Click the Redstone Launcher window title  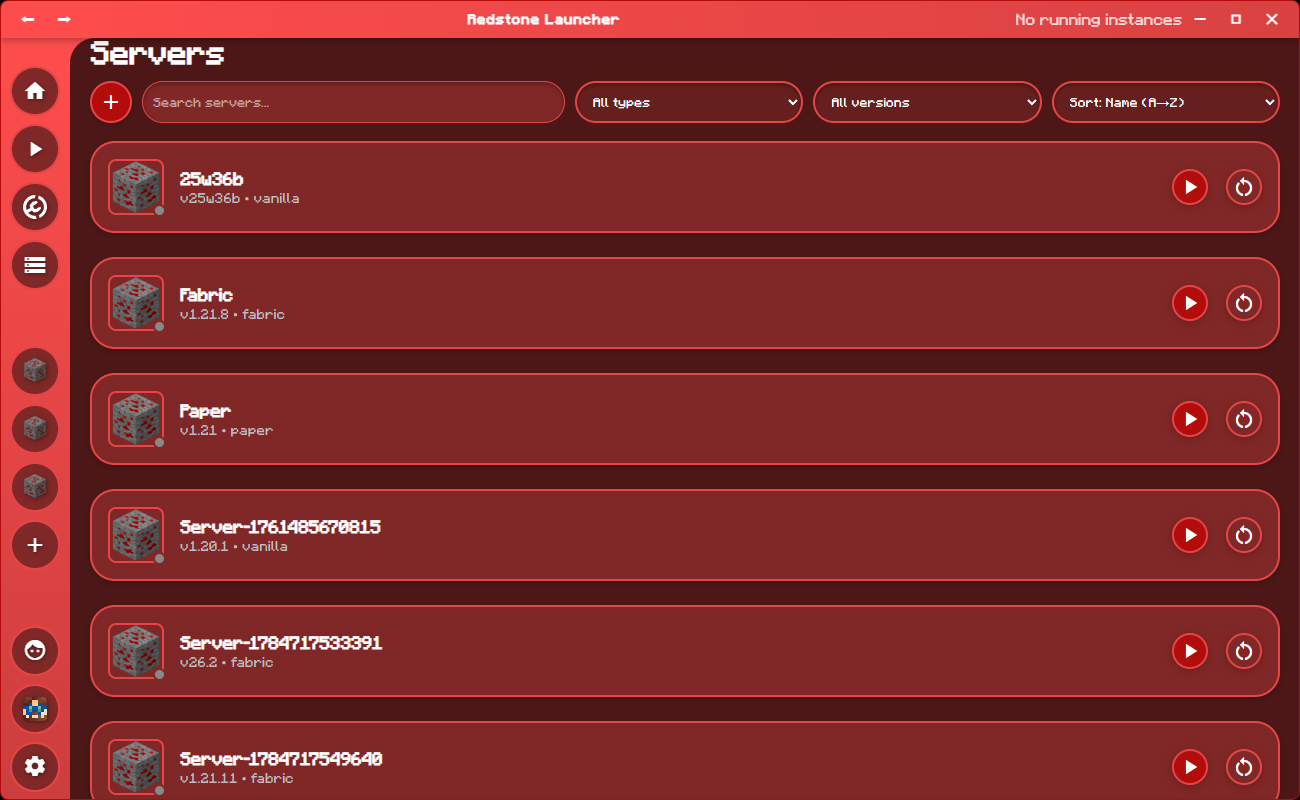543,19
